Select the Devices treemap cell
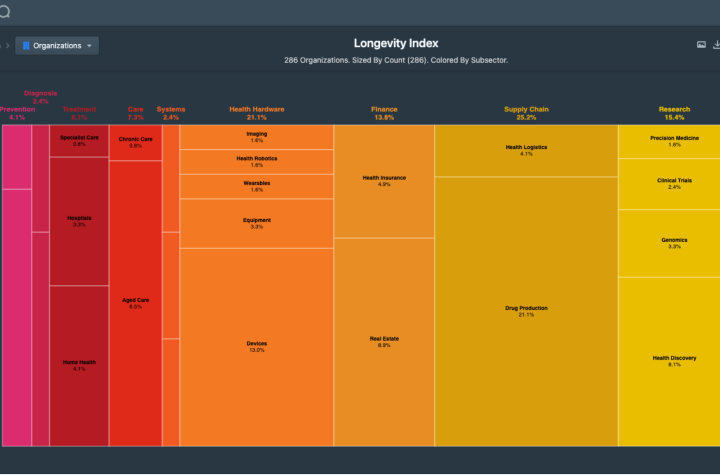 pos(257,347)
